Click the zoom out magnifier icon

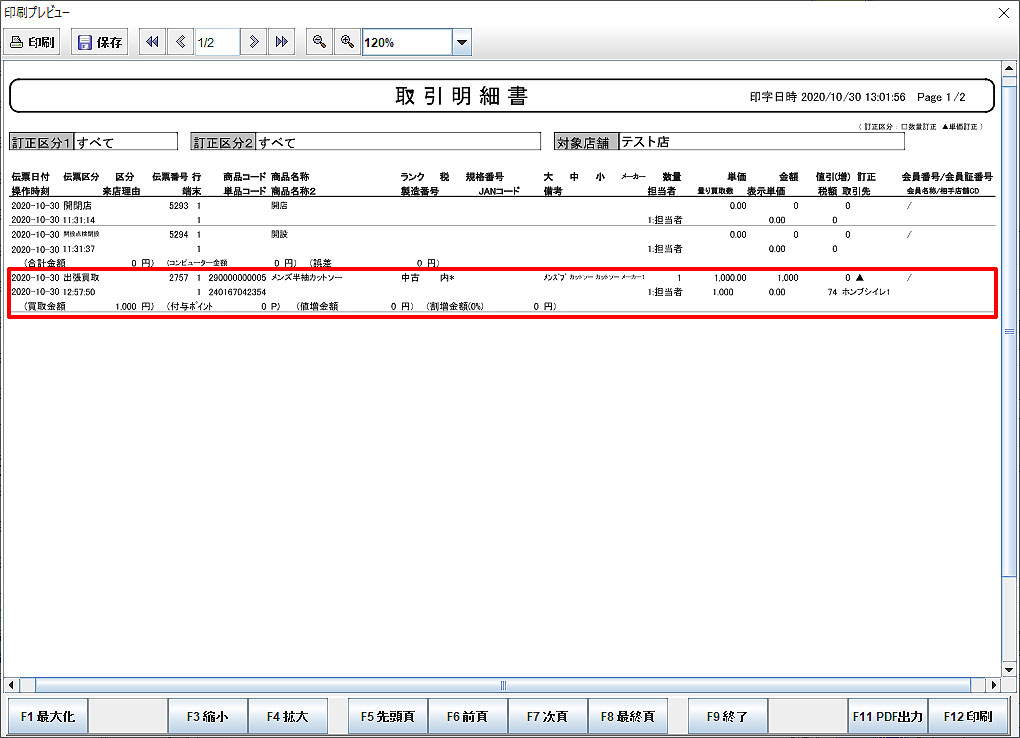pos(319,42)
